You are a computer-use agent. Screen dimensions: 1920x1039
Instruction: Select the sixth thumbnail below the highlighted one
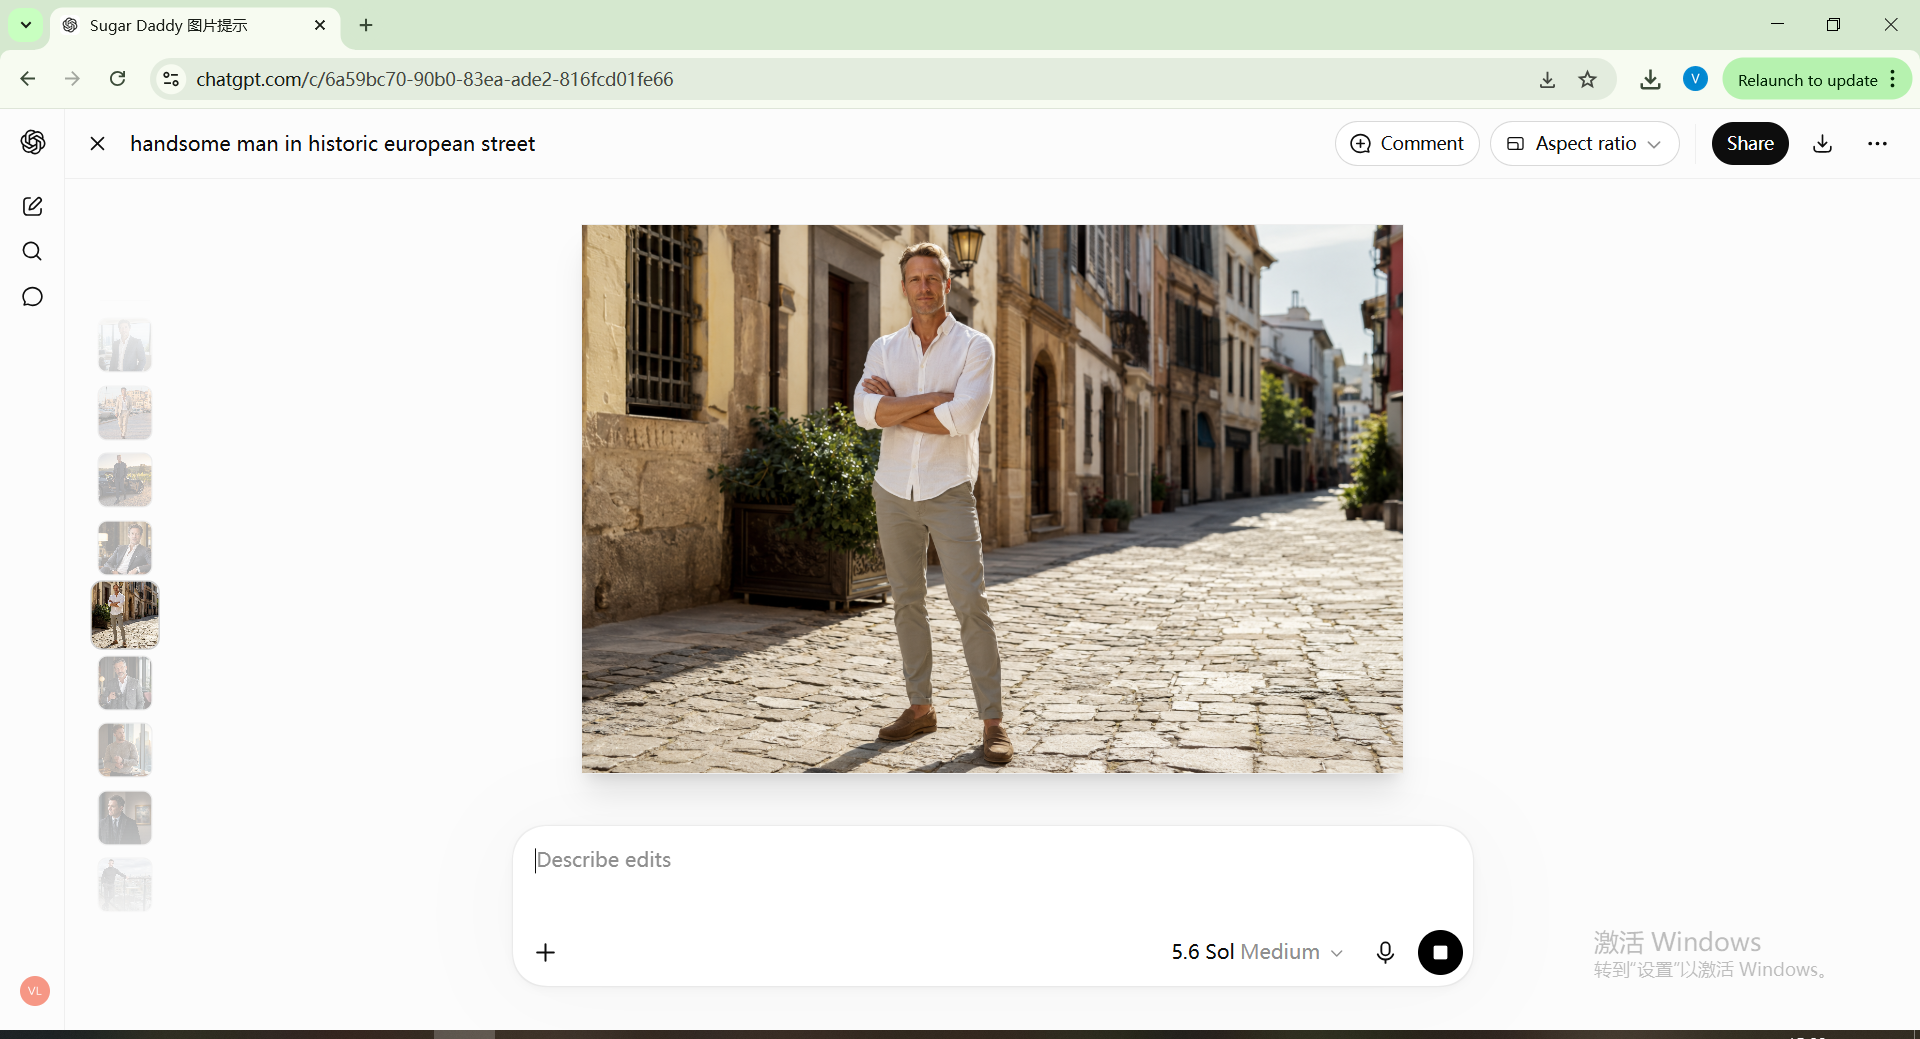125,683
